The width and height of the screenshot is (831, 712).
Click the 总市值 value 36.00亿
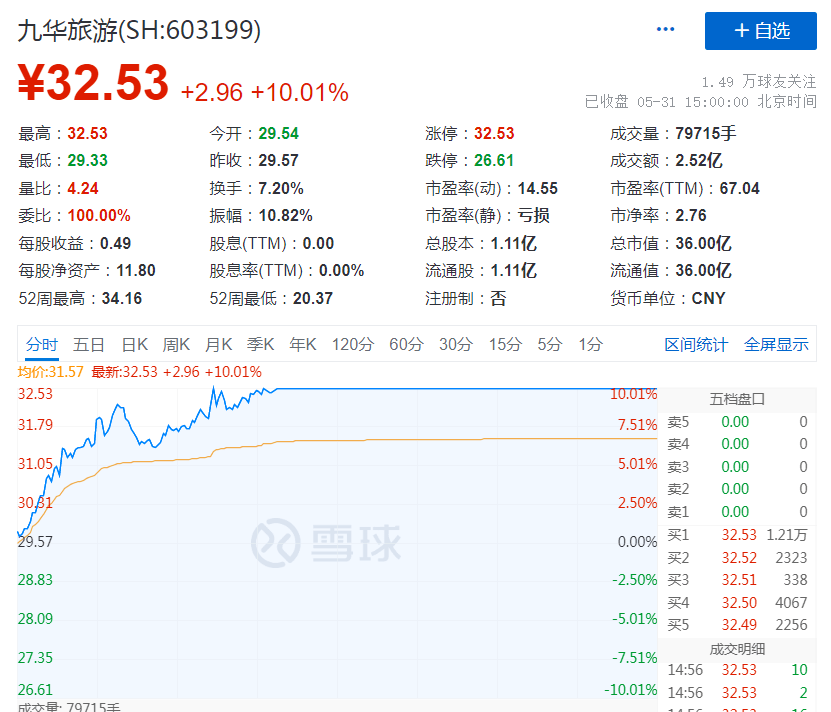704,243
